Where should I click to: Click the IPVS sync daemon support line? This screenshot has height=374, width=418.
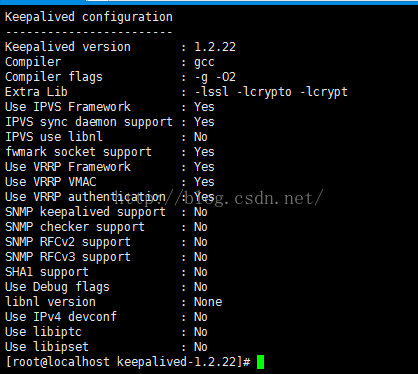point(110,122)
